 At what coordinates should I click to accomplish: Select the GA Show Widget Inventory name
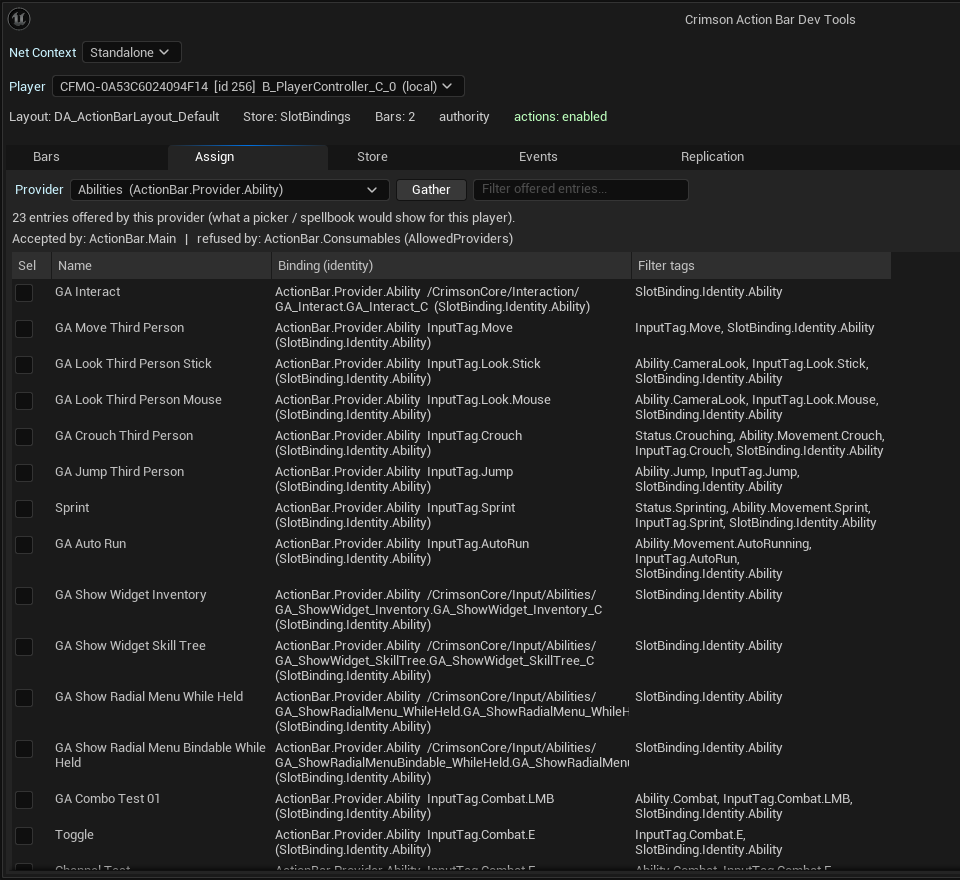(x=130, y=595)
